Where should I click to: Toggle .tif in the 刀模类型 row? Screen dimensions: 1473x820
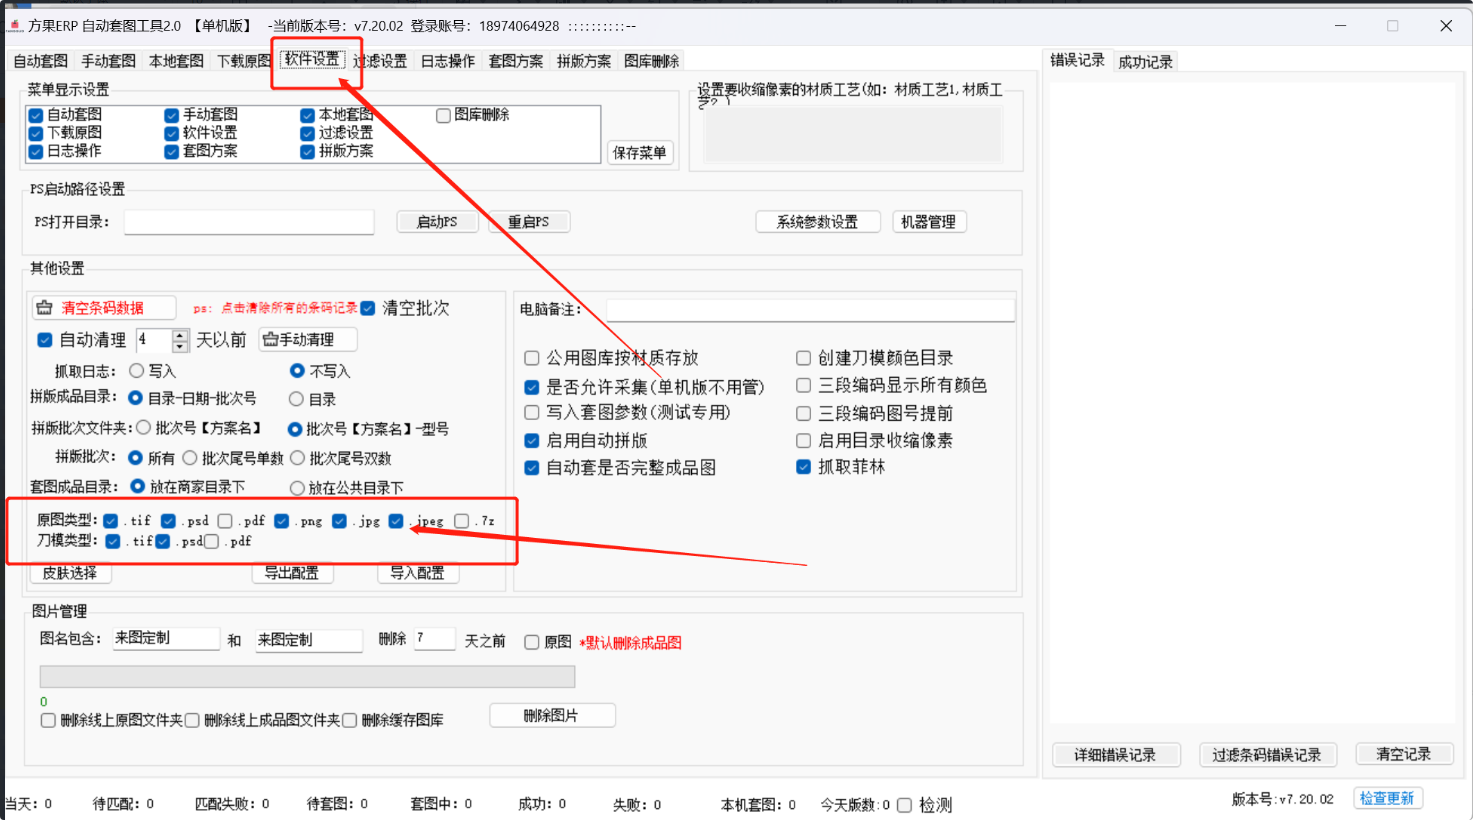[x=113, y=541]
